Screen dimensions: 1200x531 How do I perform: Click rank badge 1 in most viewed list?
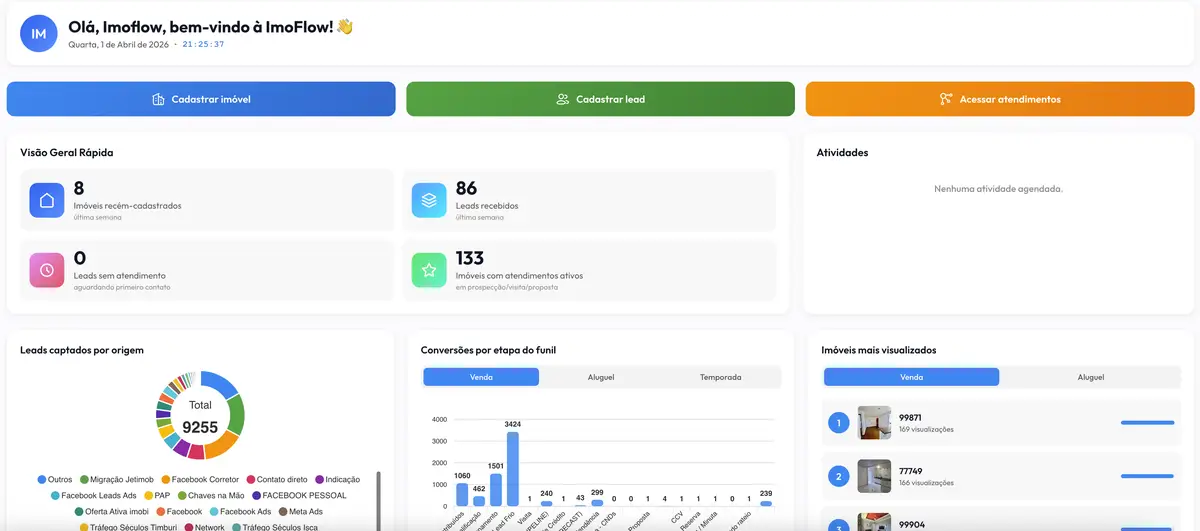tap(839, 423)
